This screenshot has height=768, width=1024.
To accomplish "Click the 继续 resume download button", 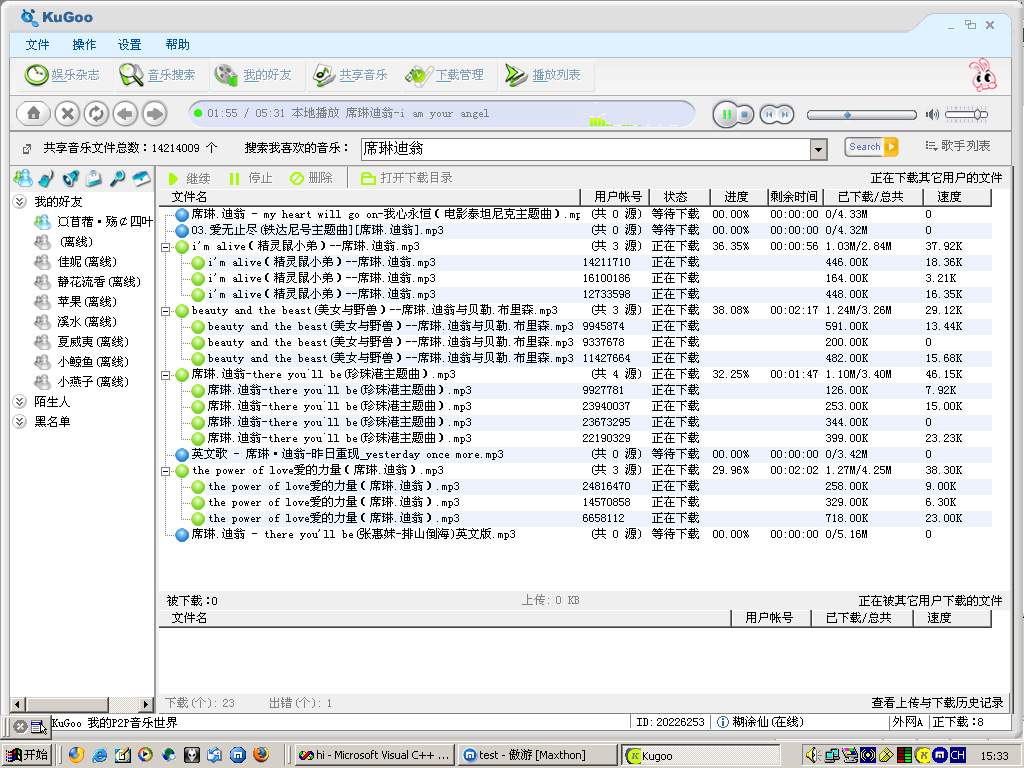I will tap(189, 178).
